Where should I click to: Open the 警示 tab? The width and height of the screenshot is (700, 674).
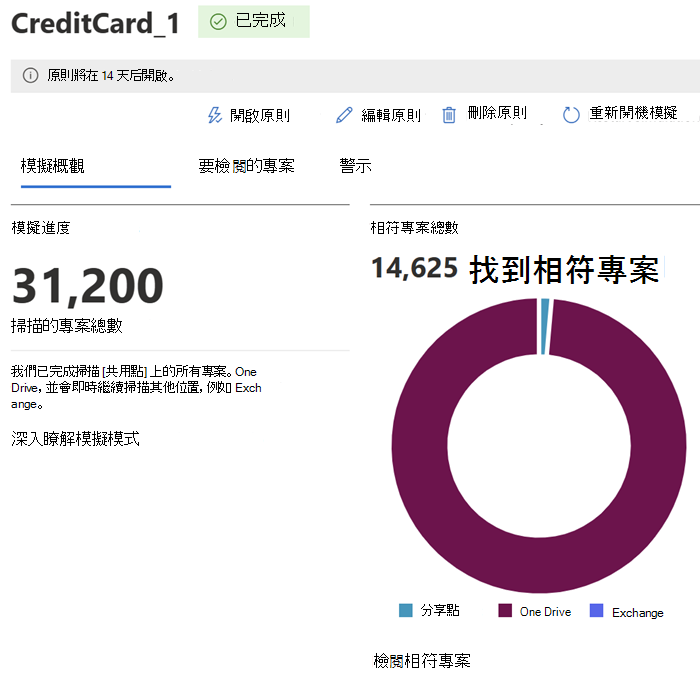click(x=355, y=166)
